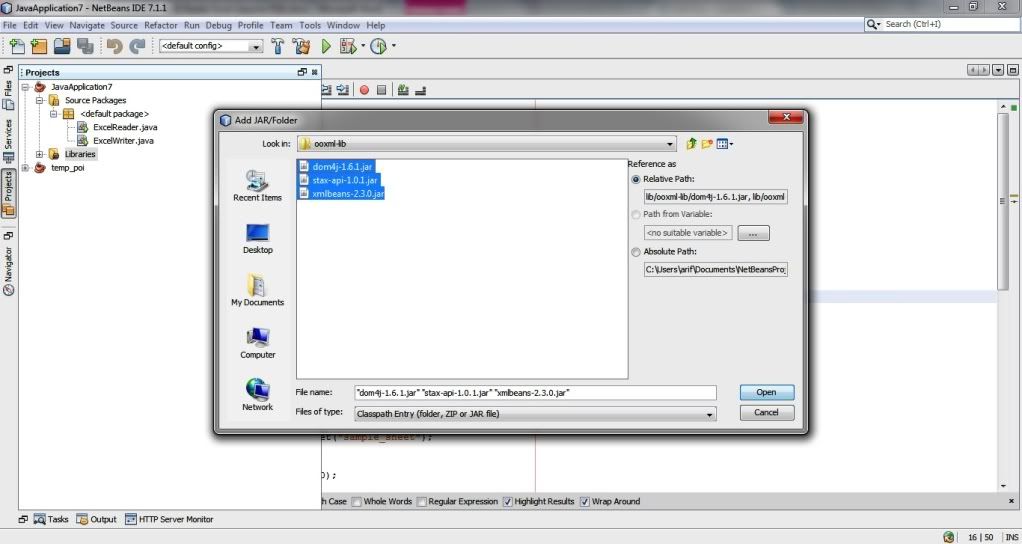Switch to the Navigator side tab
Viewport: 1022px width, 544px height.
pyautogui.click(x=8, y=270)
